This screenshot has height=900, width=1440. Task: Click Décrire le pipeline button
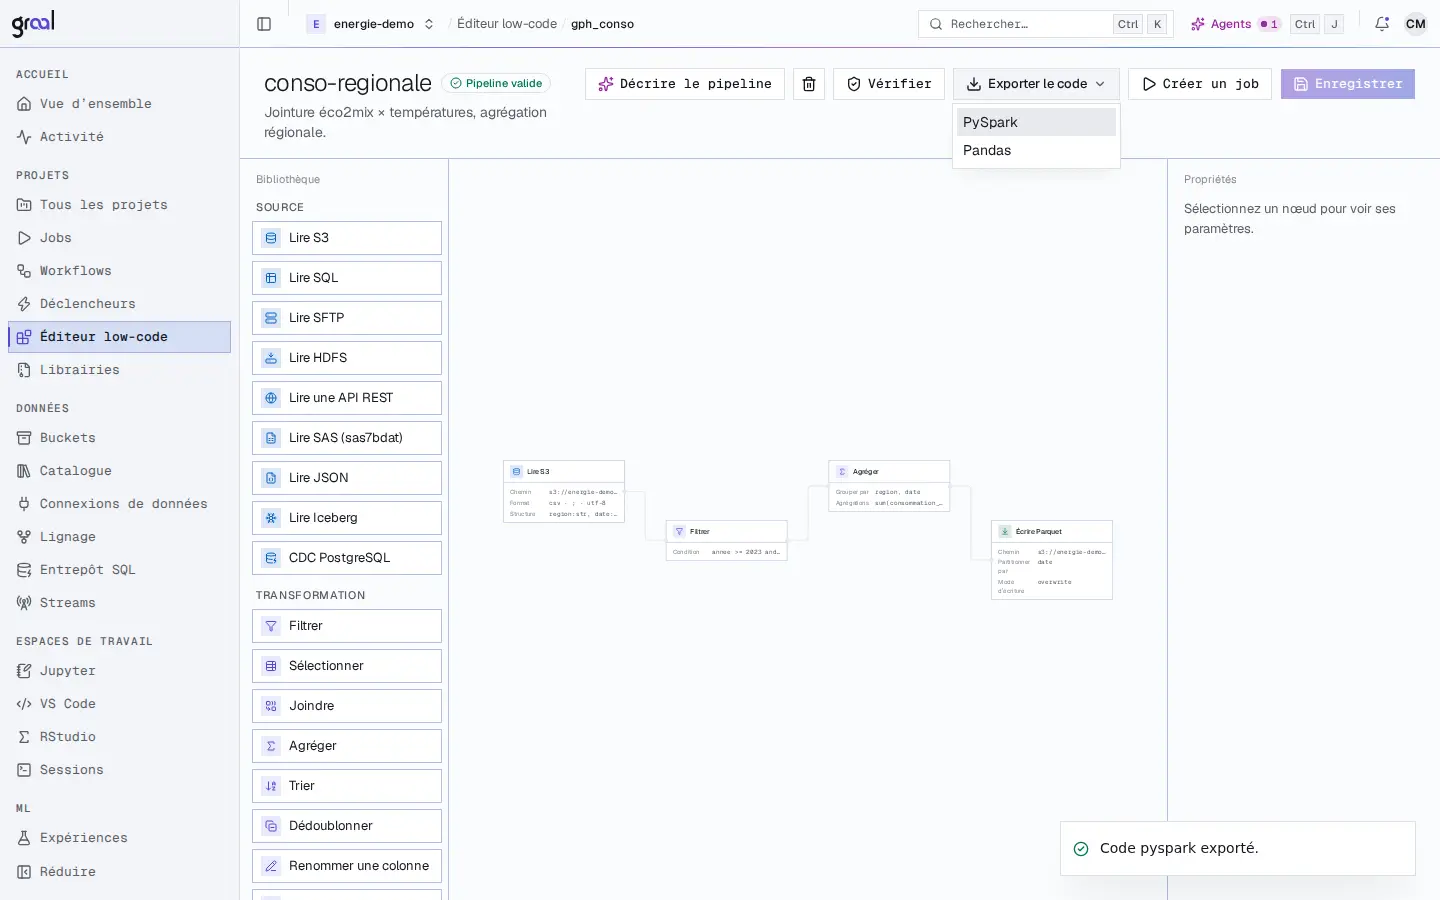(685, 84)
